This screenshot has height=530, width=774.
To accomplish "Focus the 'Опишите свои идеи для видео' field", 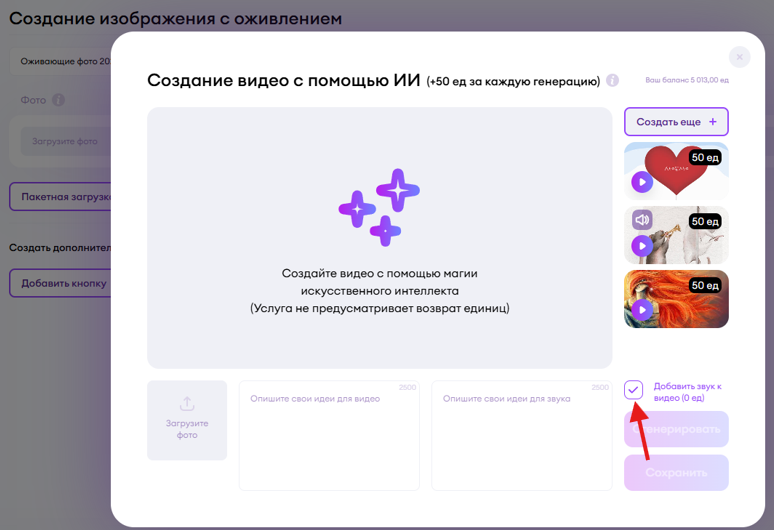I will click(328, 435).
